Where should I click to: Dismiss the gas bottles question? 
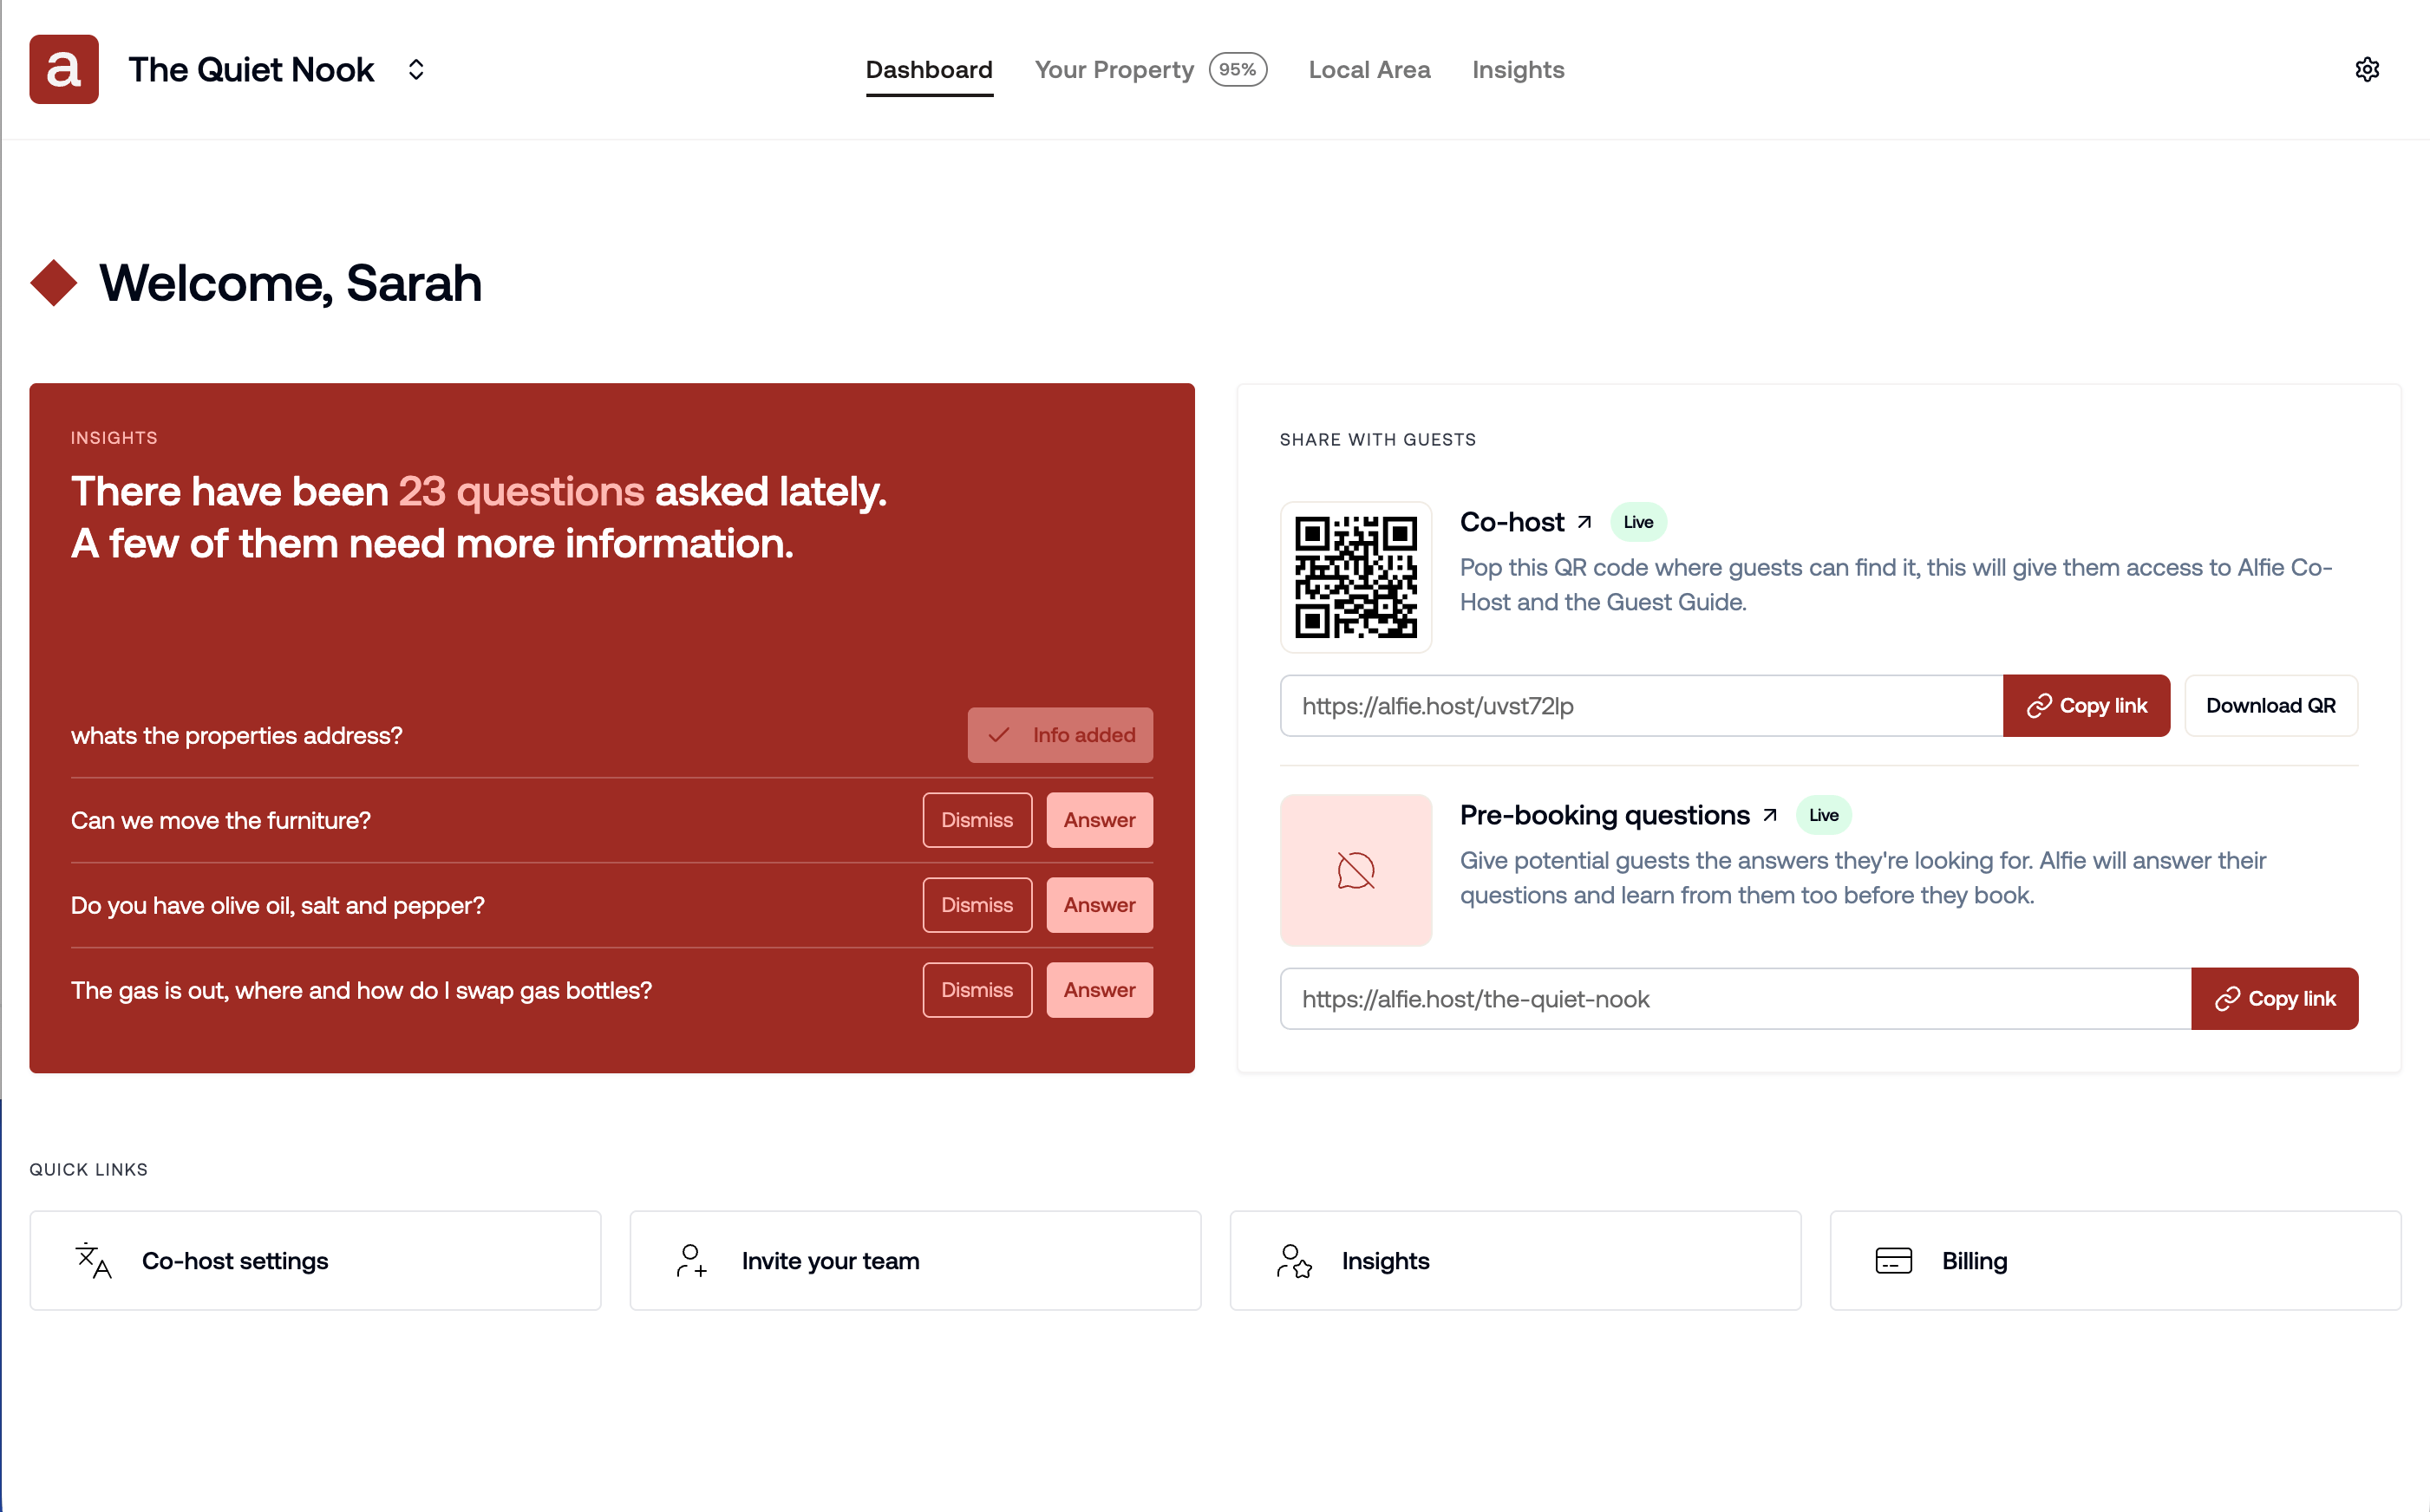(976, 990)
